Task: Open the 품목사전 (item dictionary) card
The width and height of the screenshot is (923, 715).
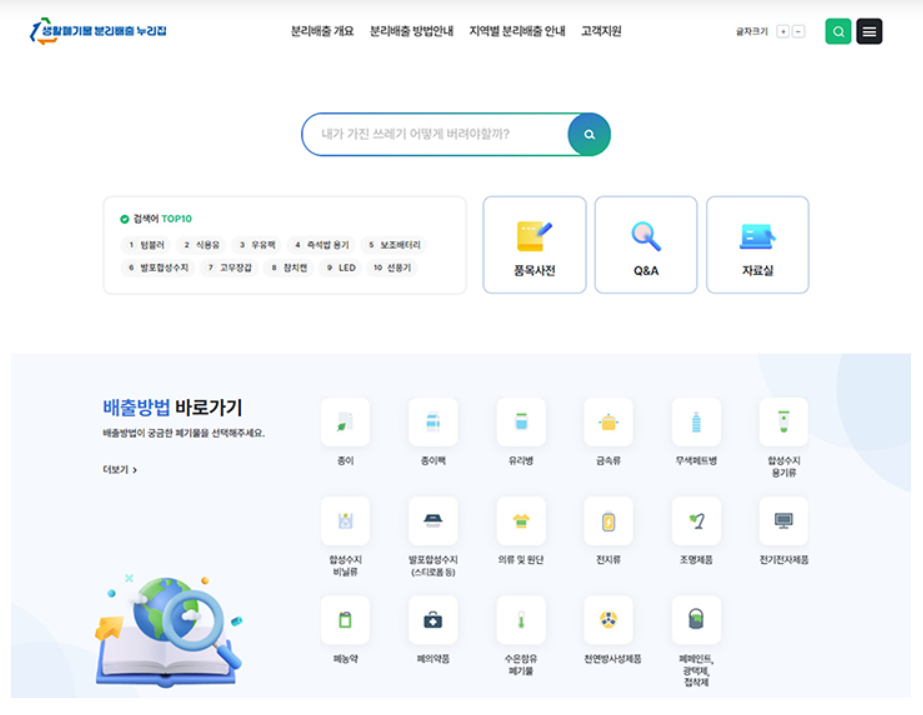Action: pos(533,244)
